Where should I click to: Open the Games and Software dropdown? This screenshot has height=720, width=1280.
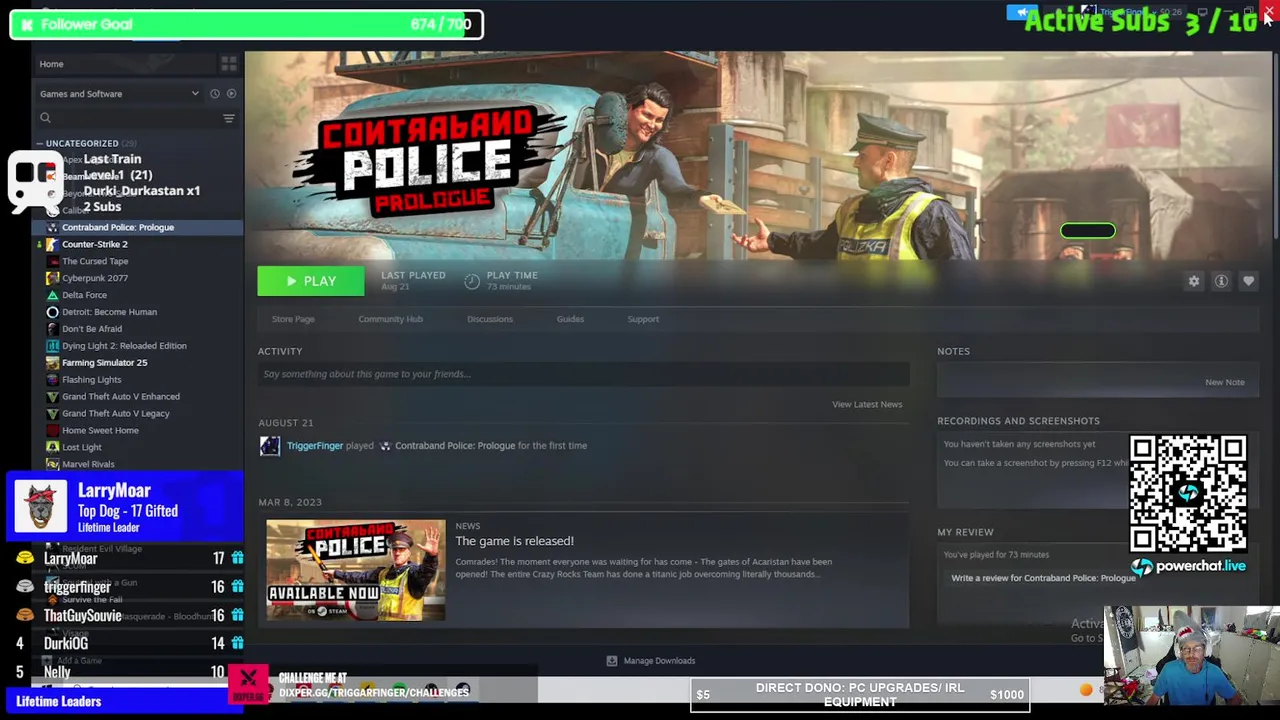click(119, 94)
